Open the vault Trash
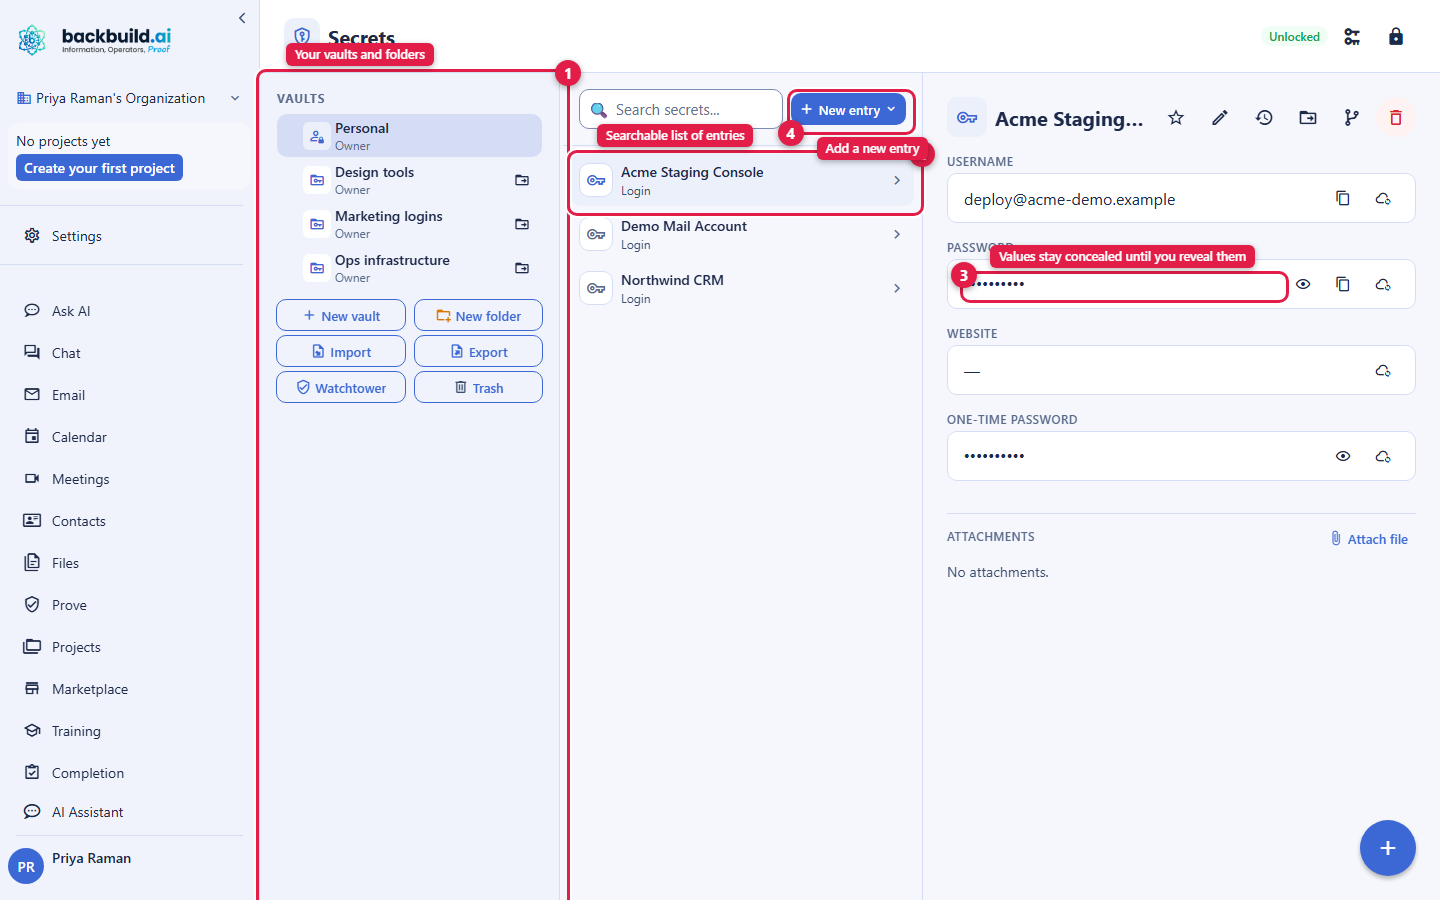This screenshot has height=900, width=1440. point(478,387)
